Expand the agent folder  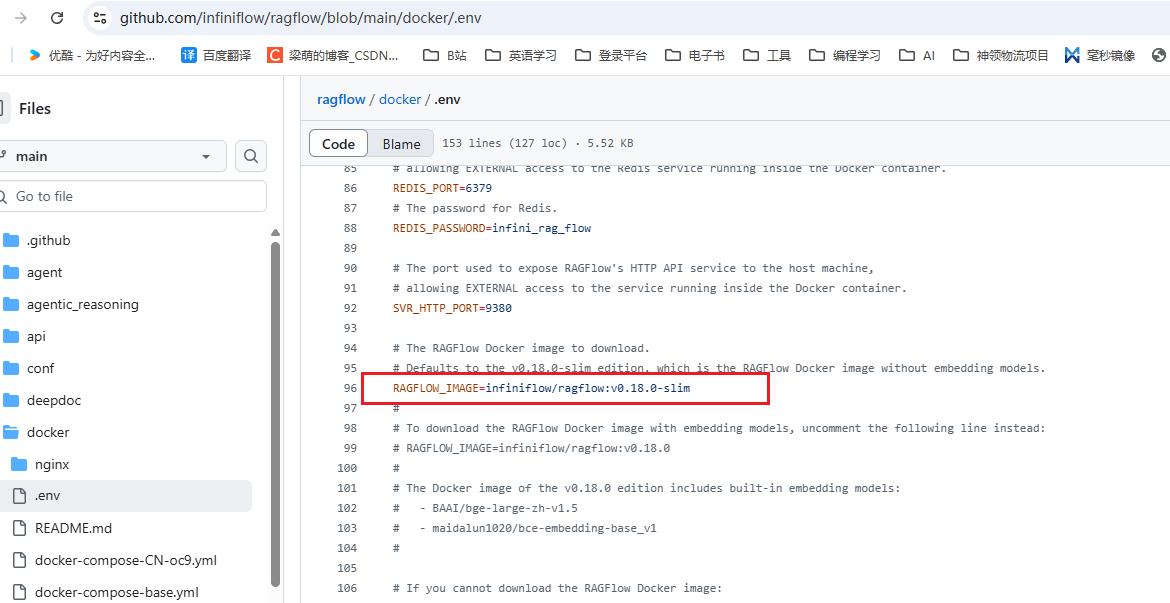[44, 272]
